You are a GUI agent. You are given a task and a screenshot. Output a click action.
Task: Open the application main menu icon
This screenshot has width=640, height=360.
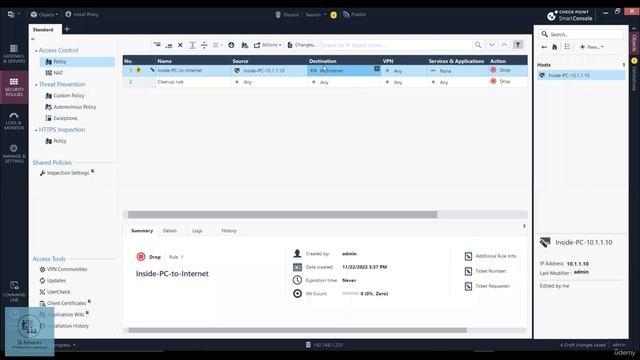click(13, 14)
